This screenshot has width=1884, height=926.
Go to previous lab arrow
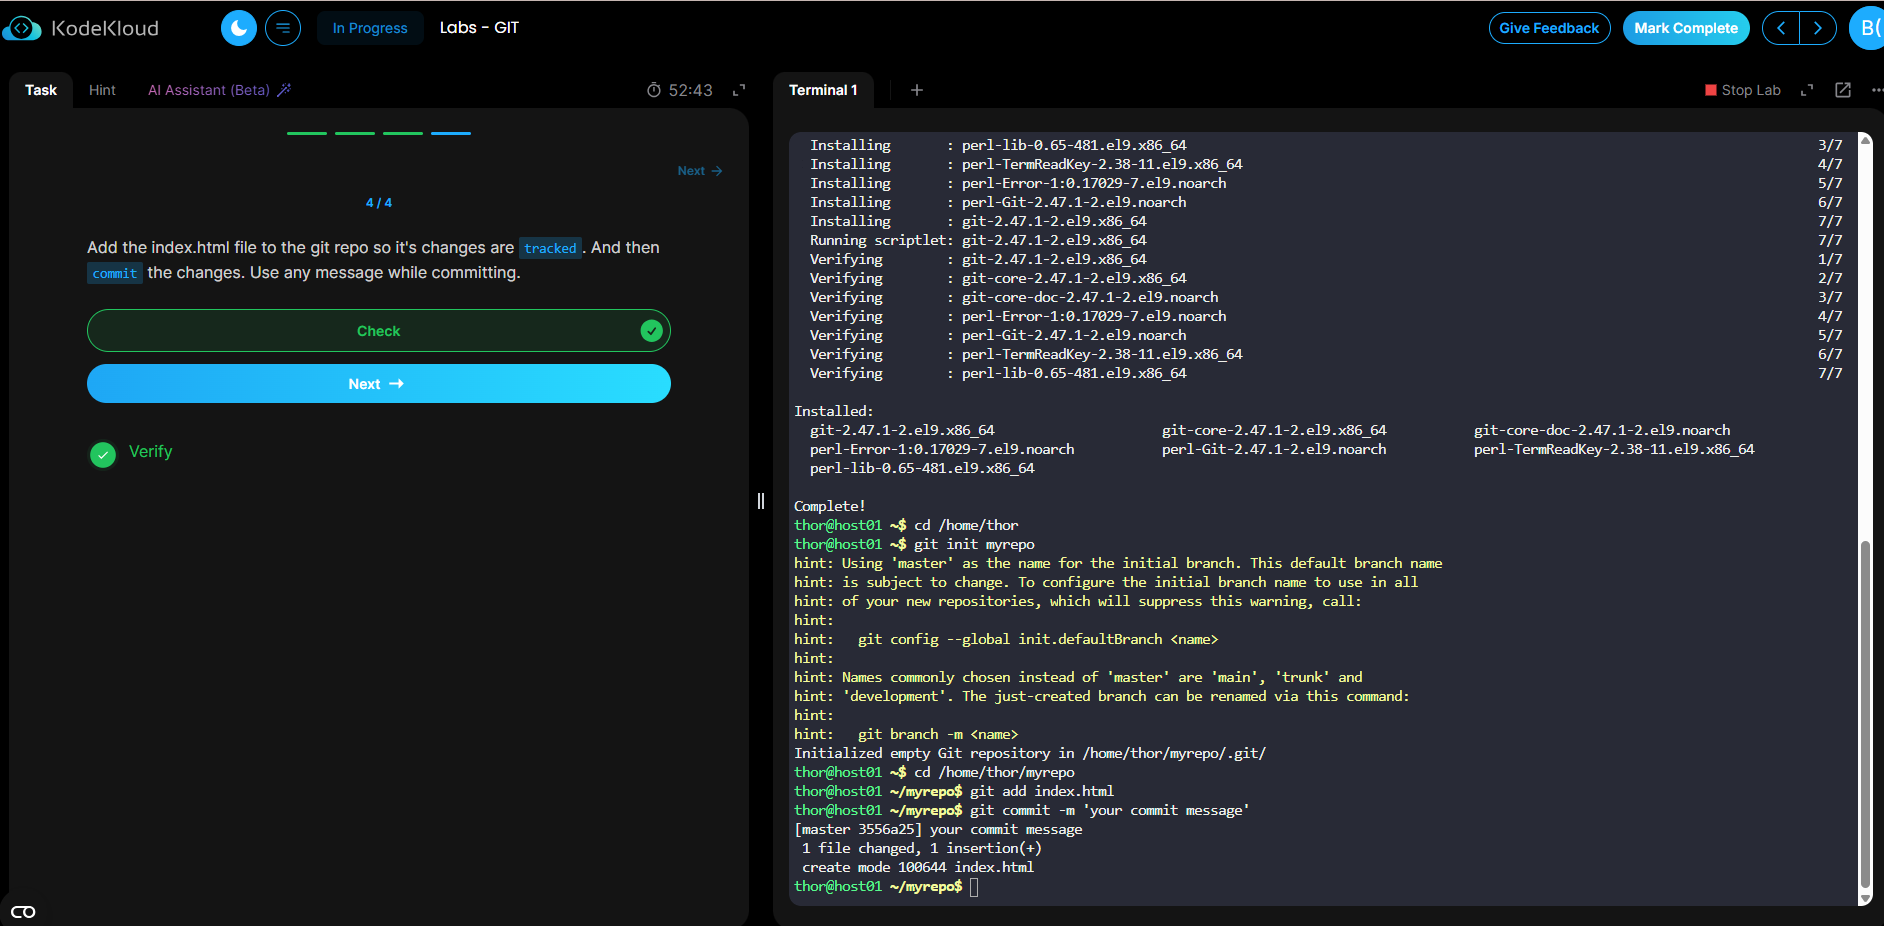[1780, 28]
